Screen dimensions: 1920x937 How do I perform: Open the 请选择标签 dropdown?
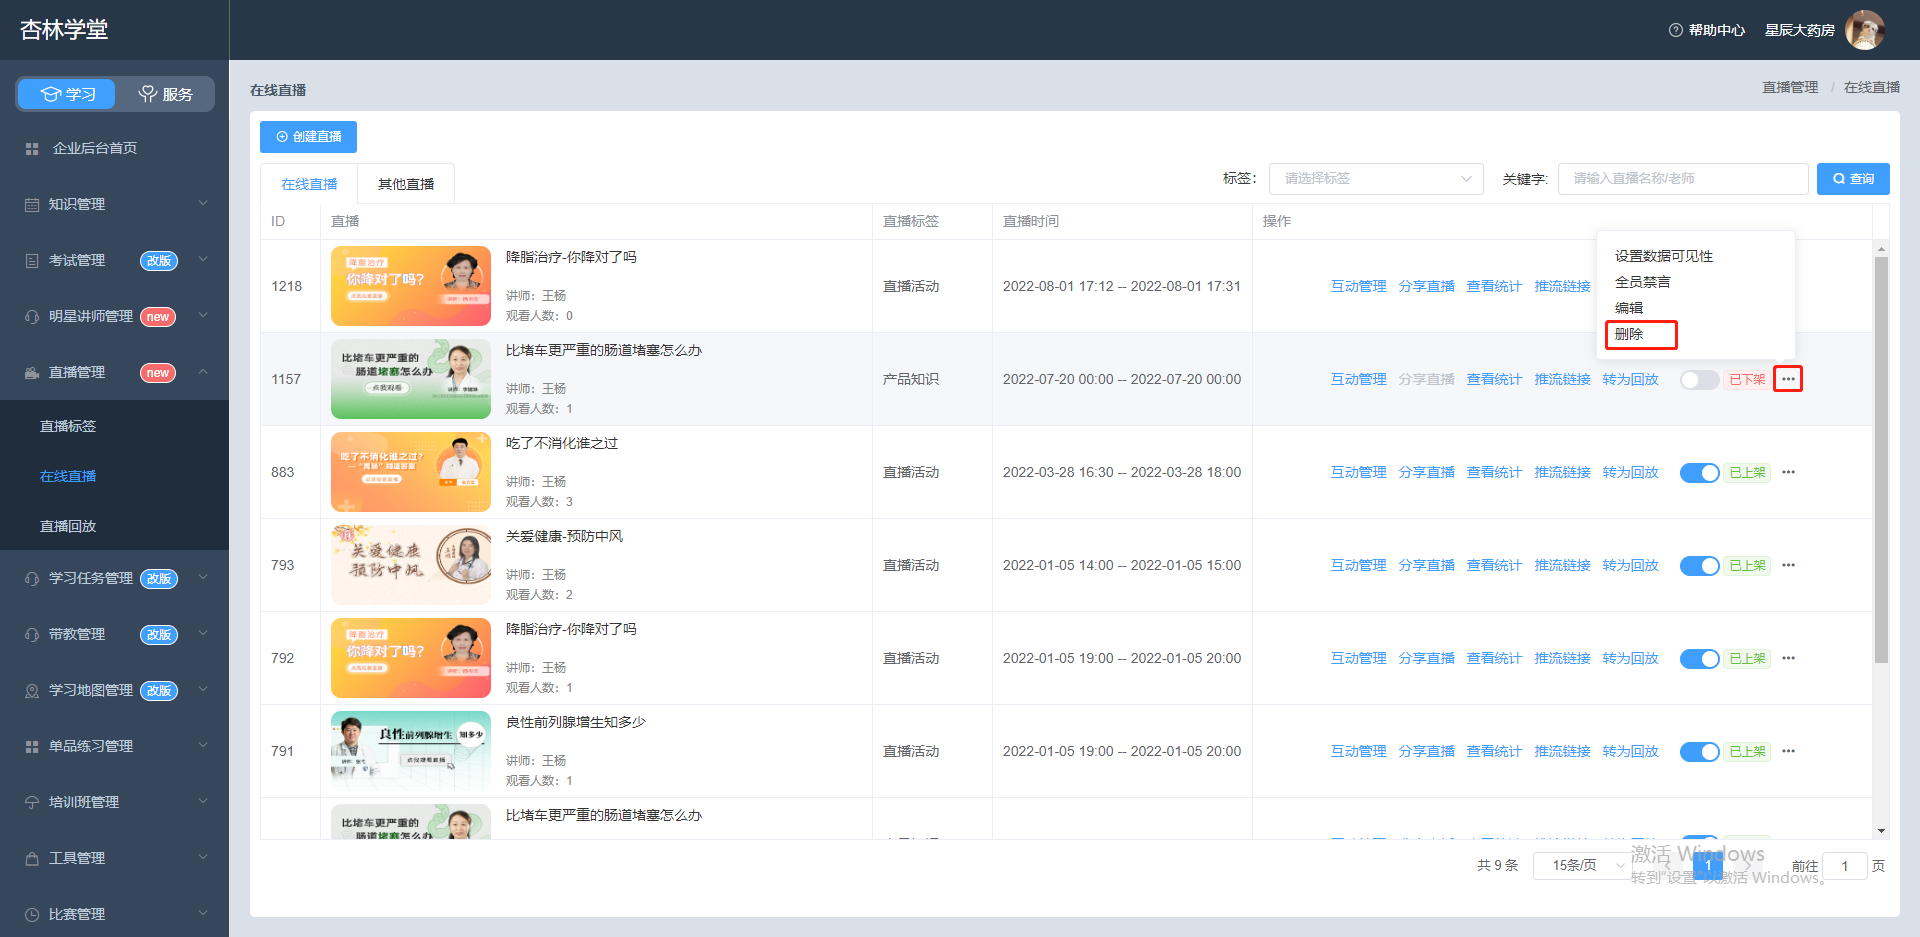1375,178
